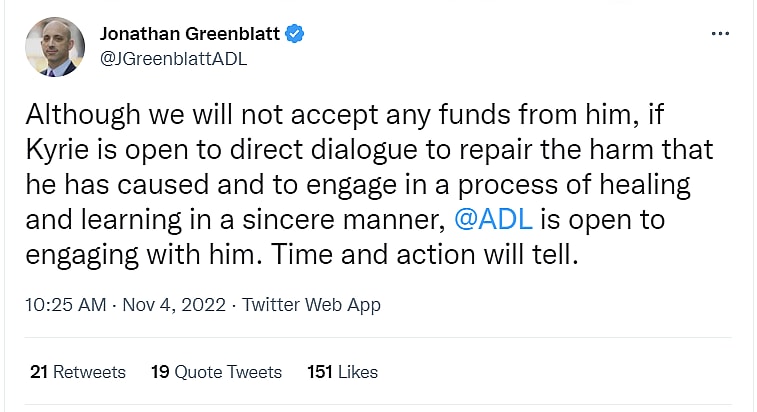Open the @JGreenblattADL handle link
Image resolution: width=757 pixels, height=412 pixels.
click(x=173, y=58)
